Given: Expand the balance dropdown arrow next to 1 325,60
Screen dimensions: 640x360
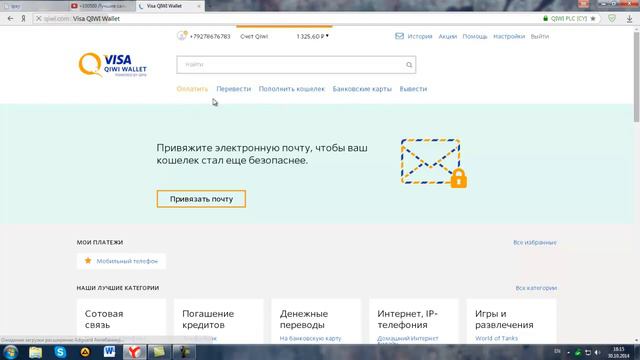Looking at the screenshot, I should click(327, 36).
